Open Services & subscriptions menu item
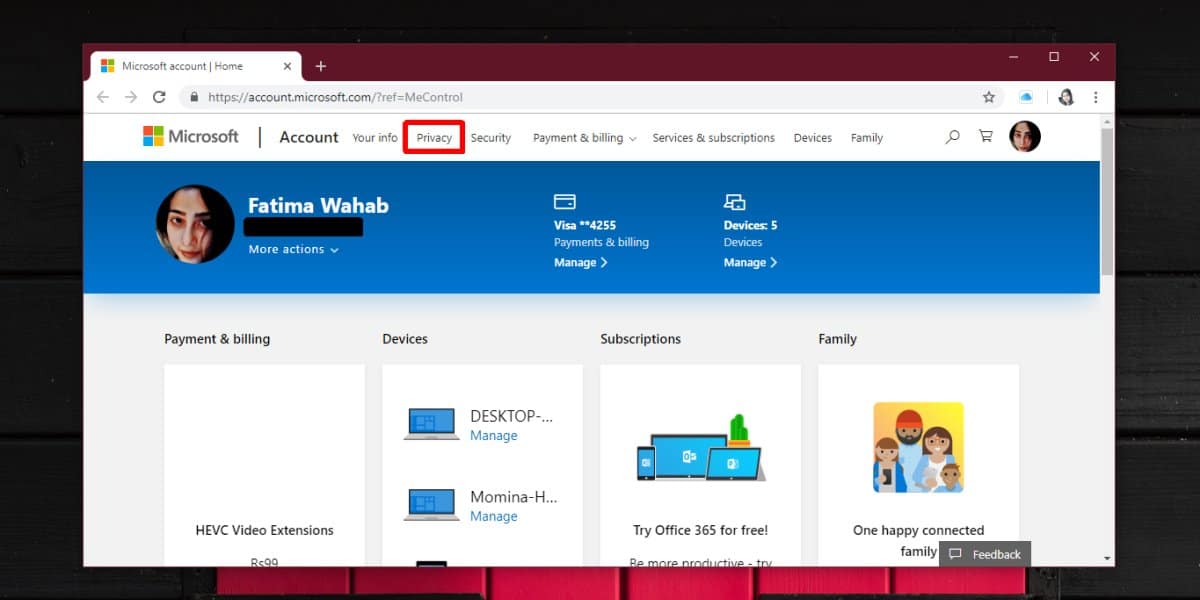 tap(714, 138)
